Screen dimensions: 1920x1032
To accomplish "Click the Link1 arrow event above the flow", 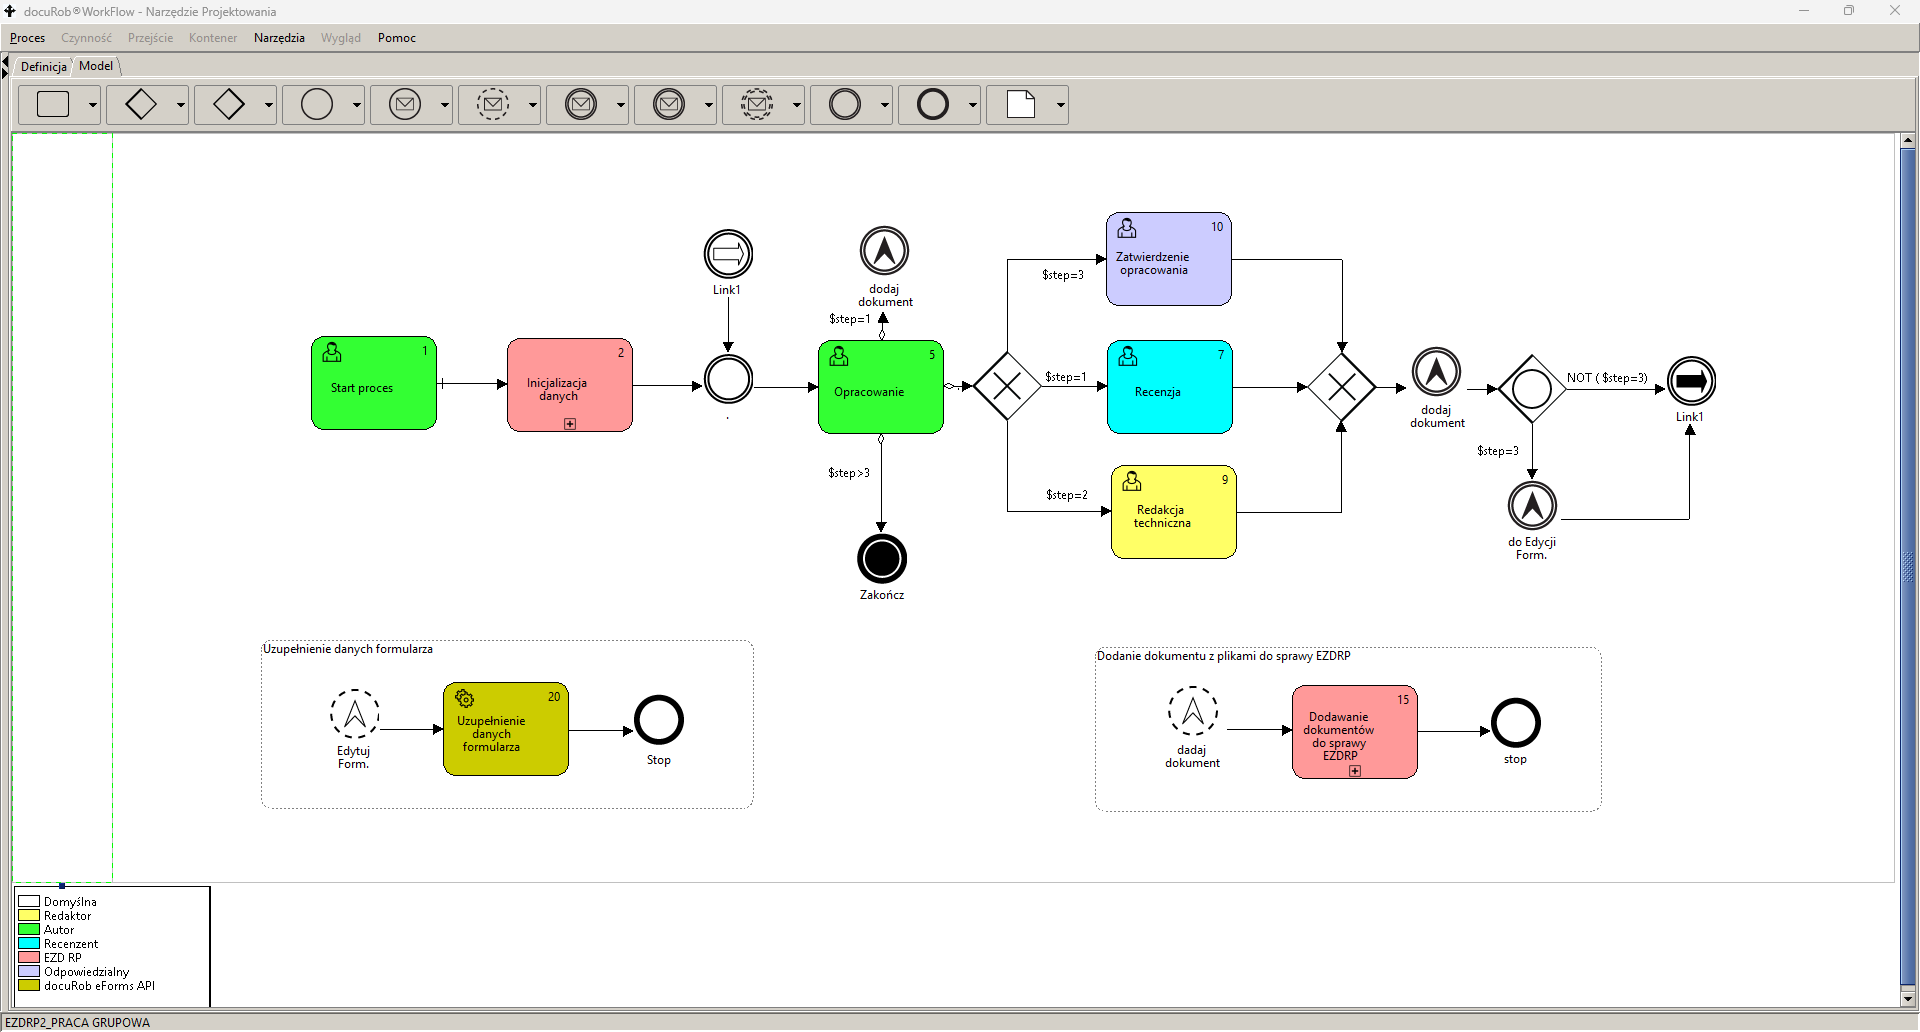I will click(x=728, y=254).
